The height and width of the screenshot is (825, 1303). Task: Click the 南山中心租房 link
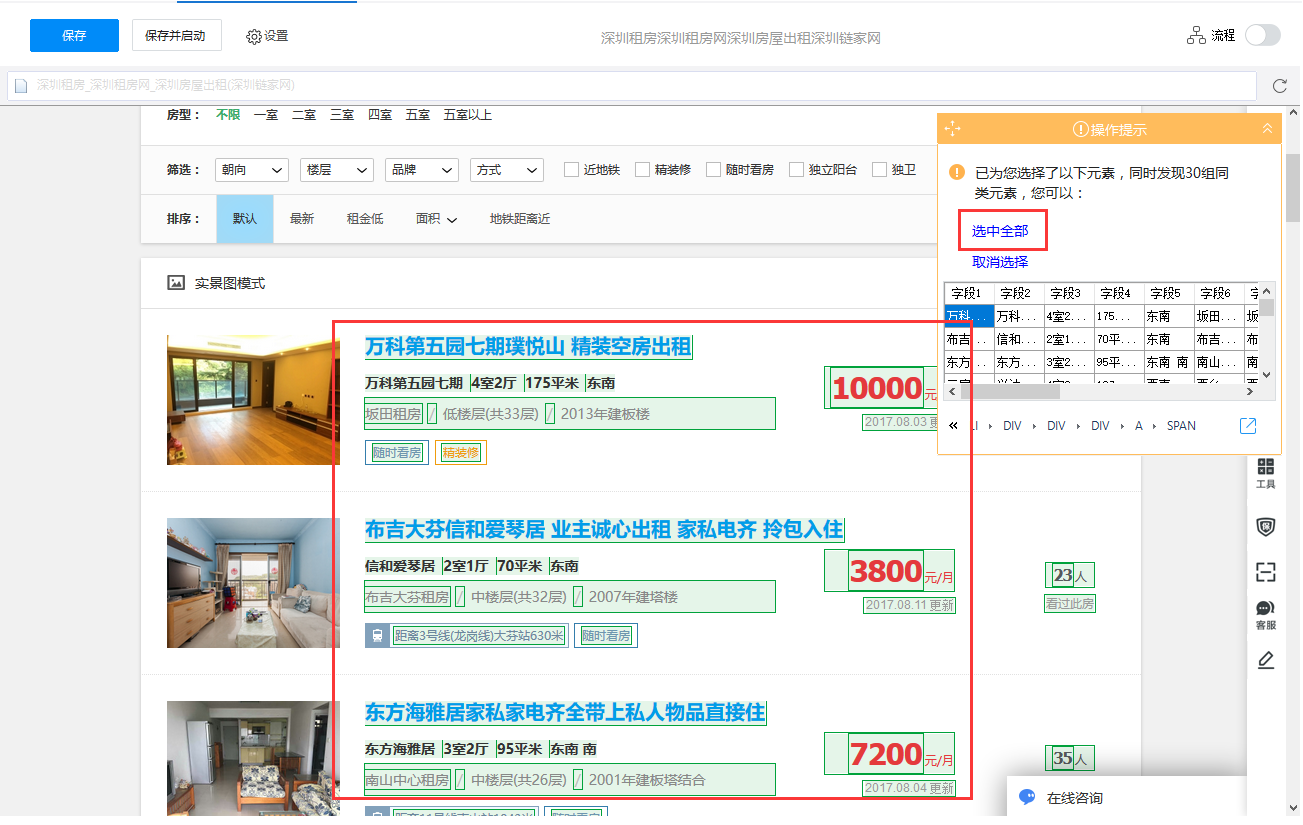(x=407, y=780)
